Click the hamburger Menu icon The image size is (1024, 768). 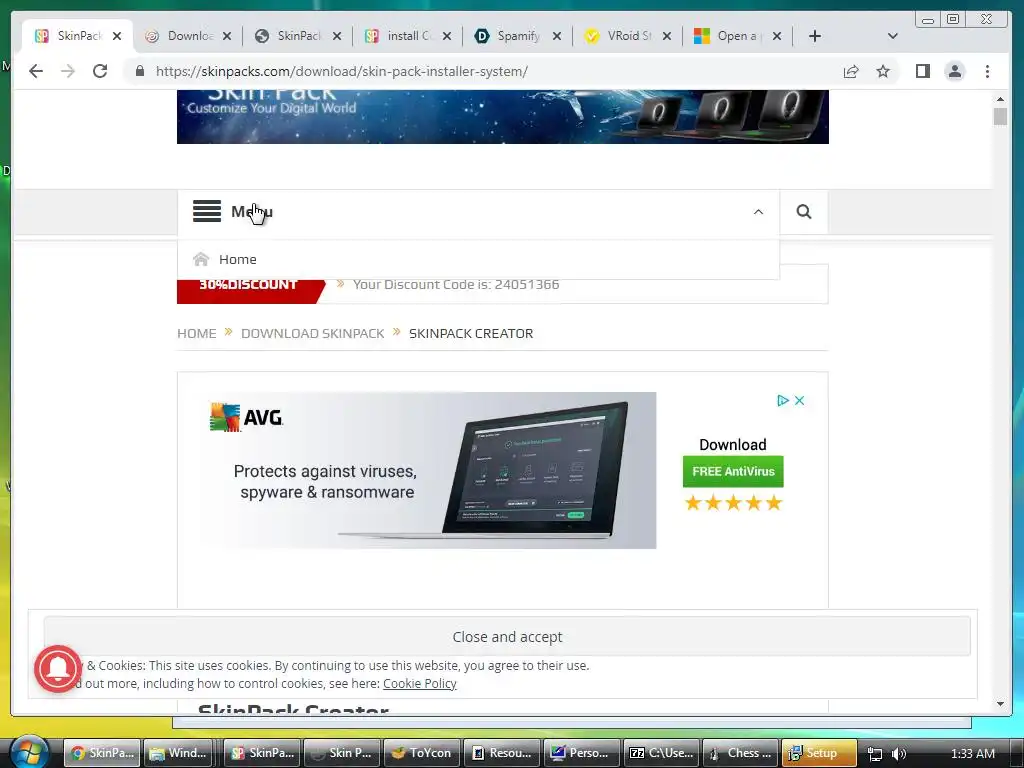click(207, 212)
